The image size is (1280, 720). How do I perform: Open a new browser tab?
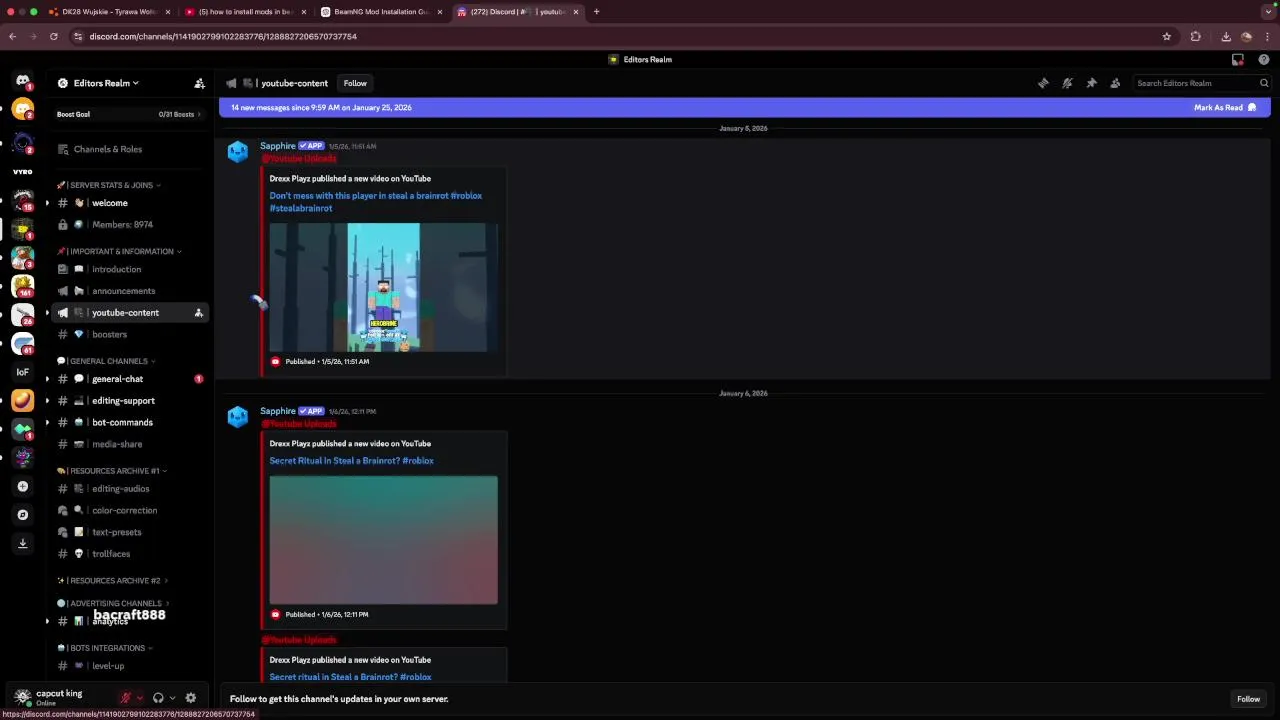click(596, 12)
